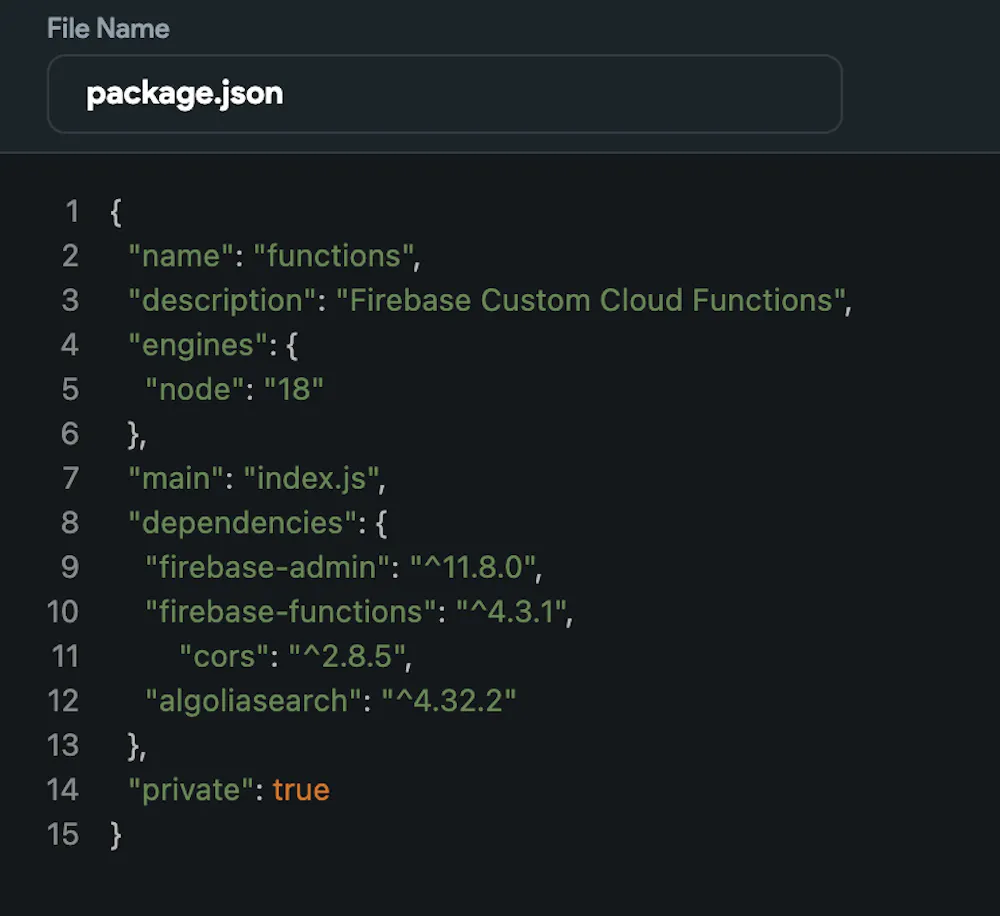Click the "index.js" value
Screen dimensions: 1000x916
tap(311, 479)
